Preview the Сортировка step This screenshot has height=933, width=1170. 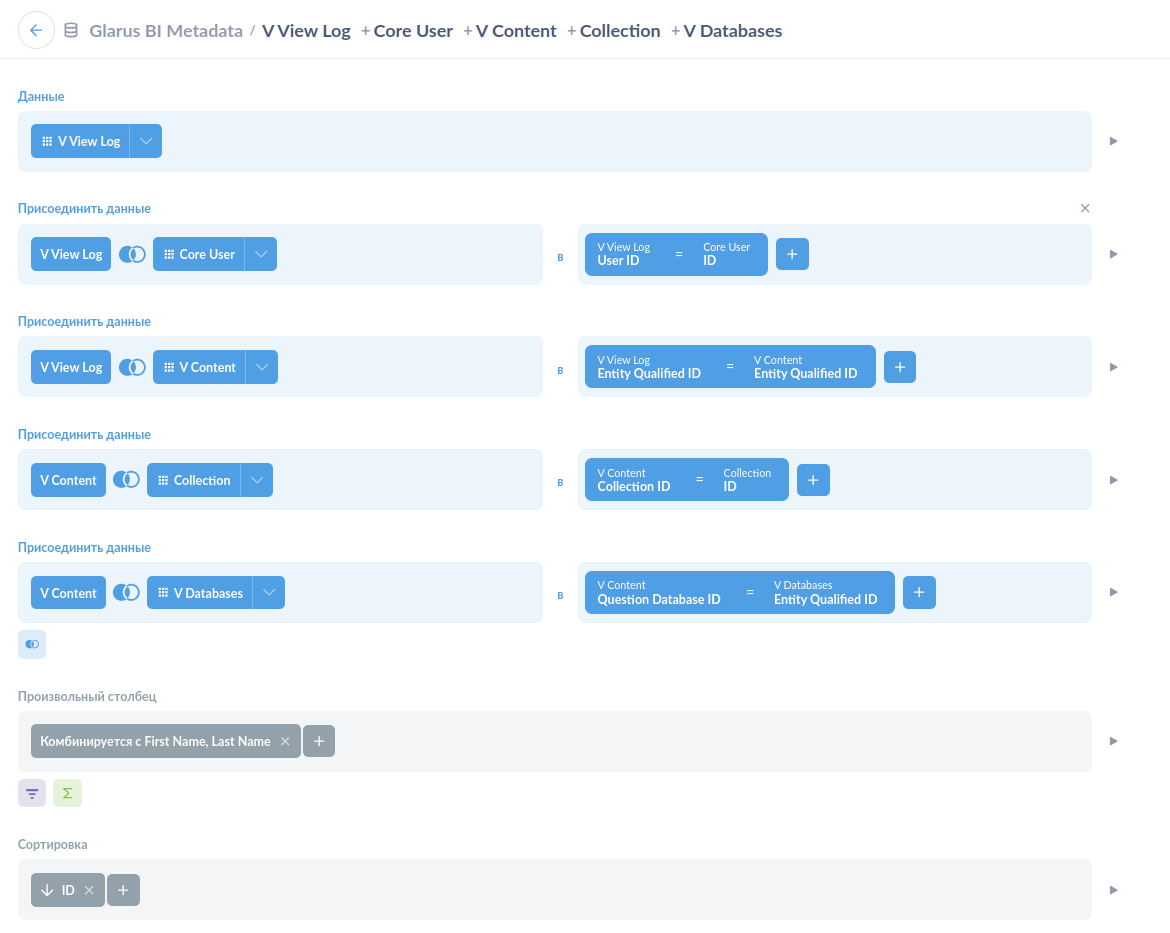click(1113, 890)
